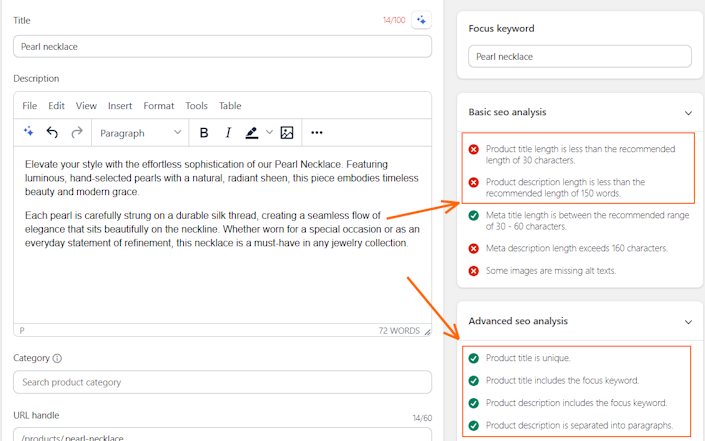Open the View menu
This screenshot has height=441, width=705.
point(86,106)
